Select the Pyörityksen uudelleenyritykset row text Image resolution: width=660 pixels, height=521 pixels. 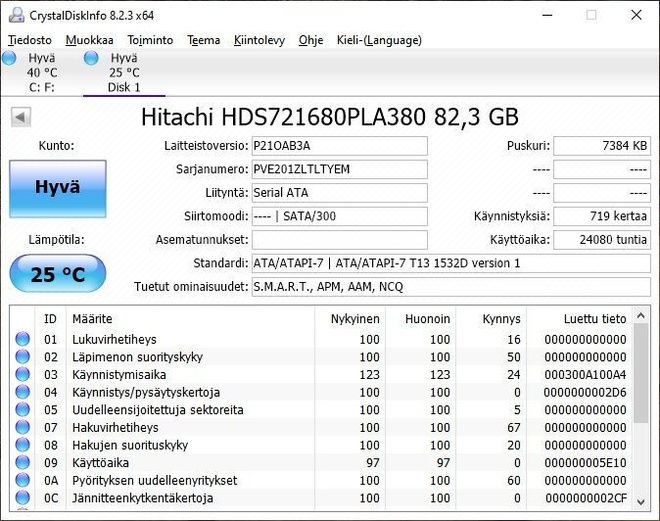pyautogui.click(x=154, y=480)
